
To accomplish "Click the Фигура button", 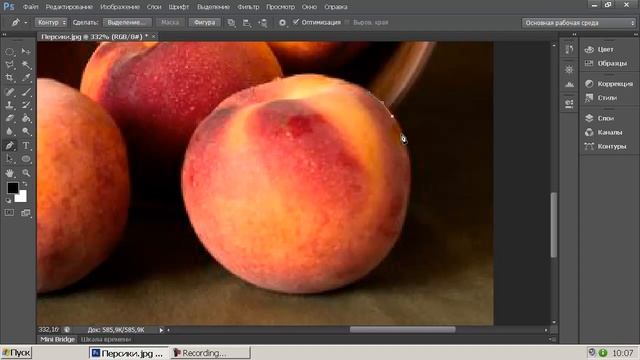I will click(204, 22).
